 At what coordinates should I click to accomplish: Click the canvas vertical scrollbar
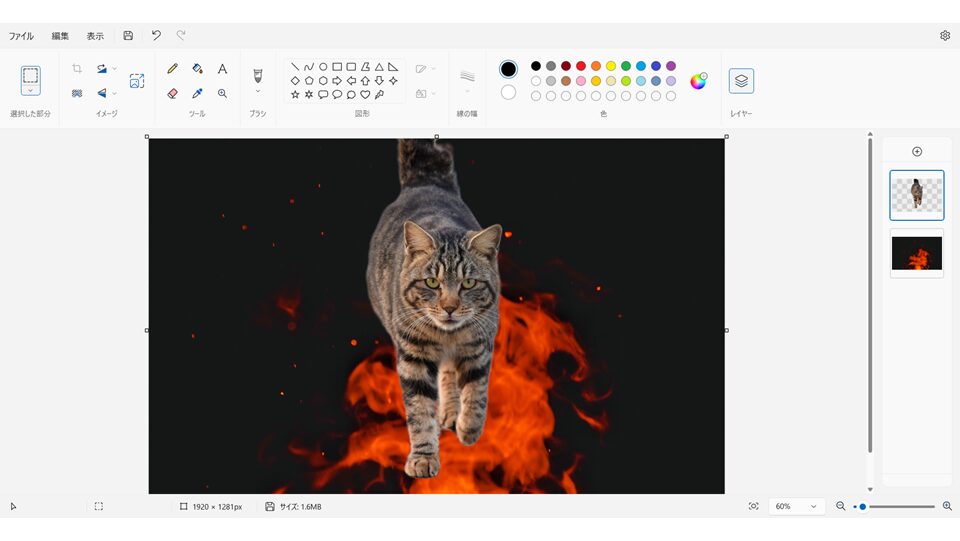870,296
